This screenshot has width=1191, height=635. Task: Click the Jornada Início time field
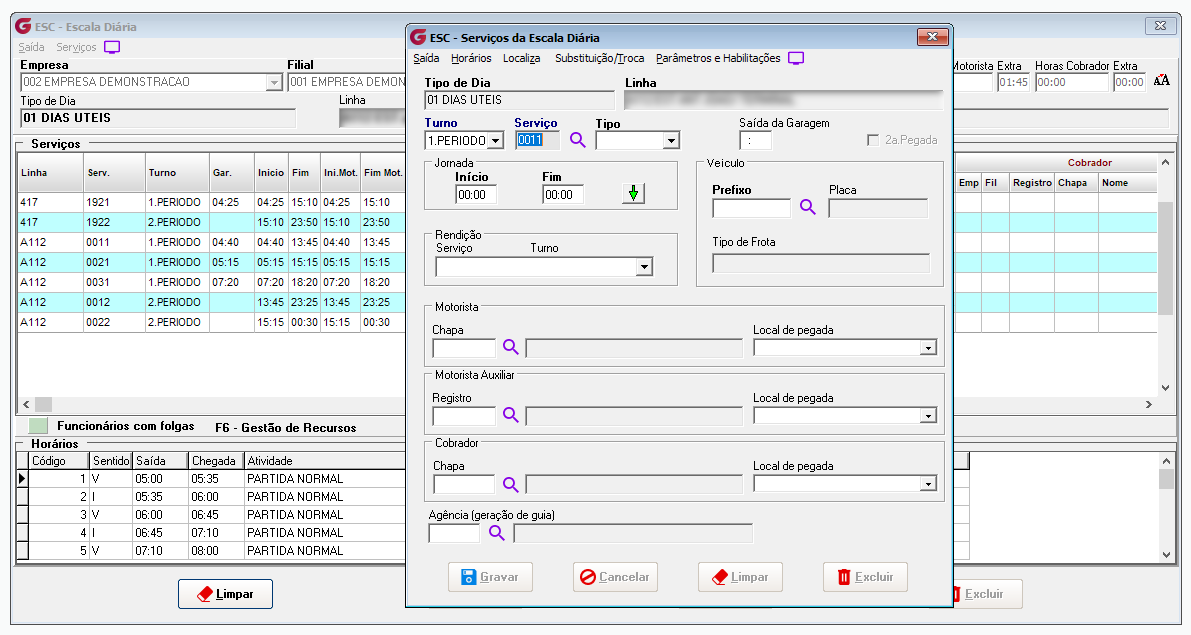(x=476, y=195)
